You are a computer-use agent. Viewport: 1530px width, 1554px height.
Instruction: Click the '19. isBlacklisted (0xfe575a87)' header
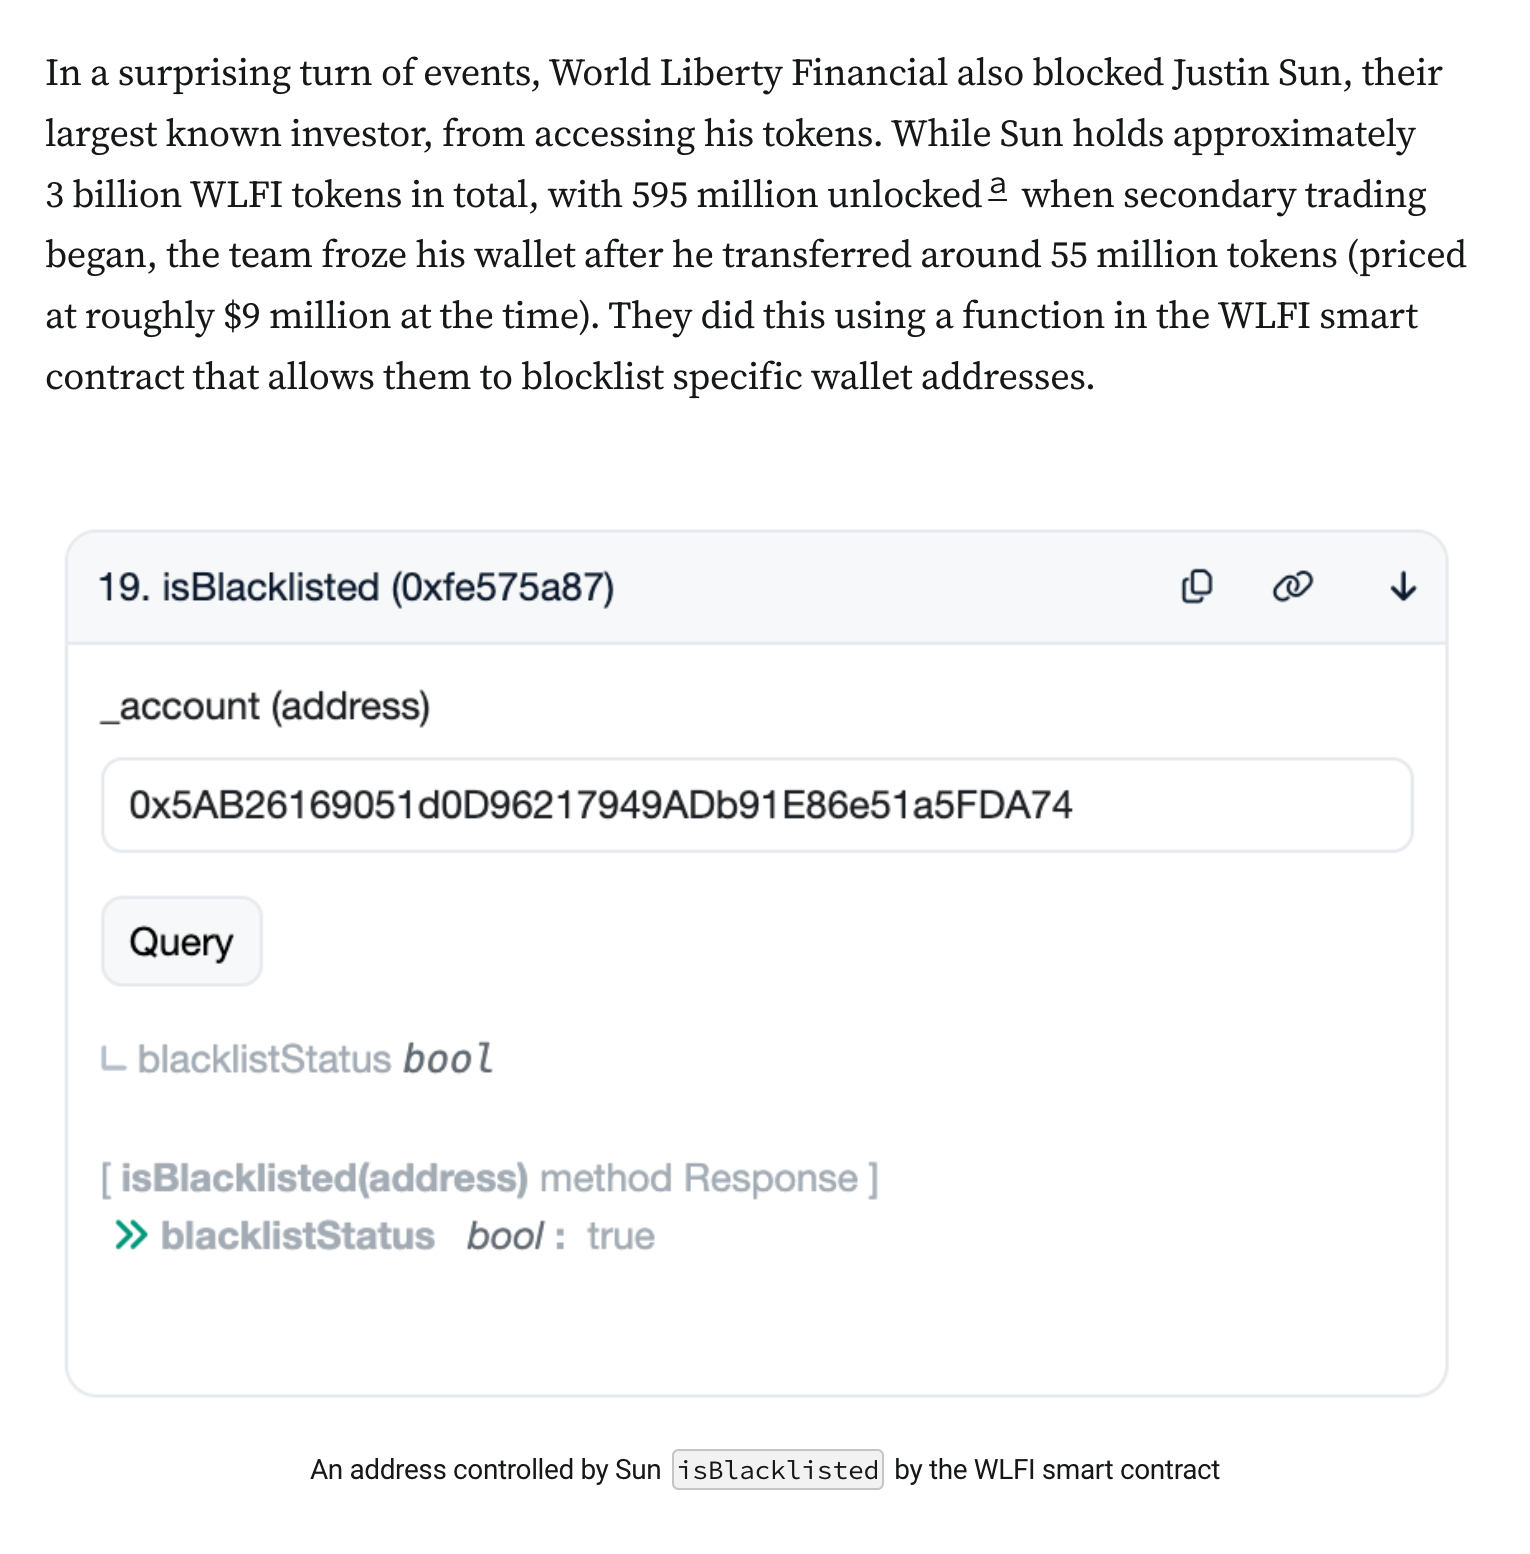[x=356, y=587]
